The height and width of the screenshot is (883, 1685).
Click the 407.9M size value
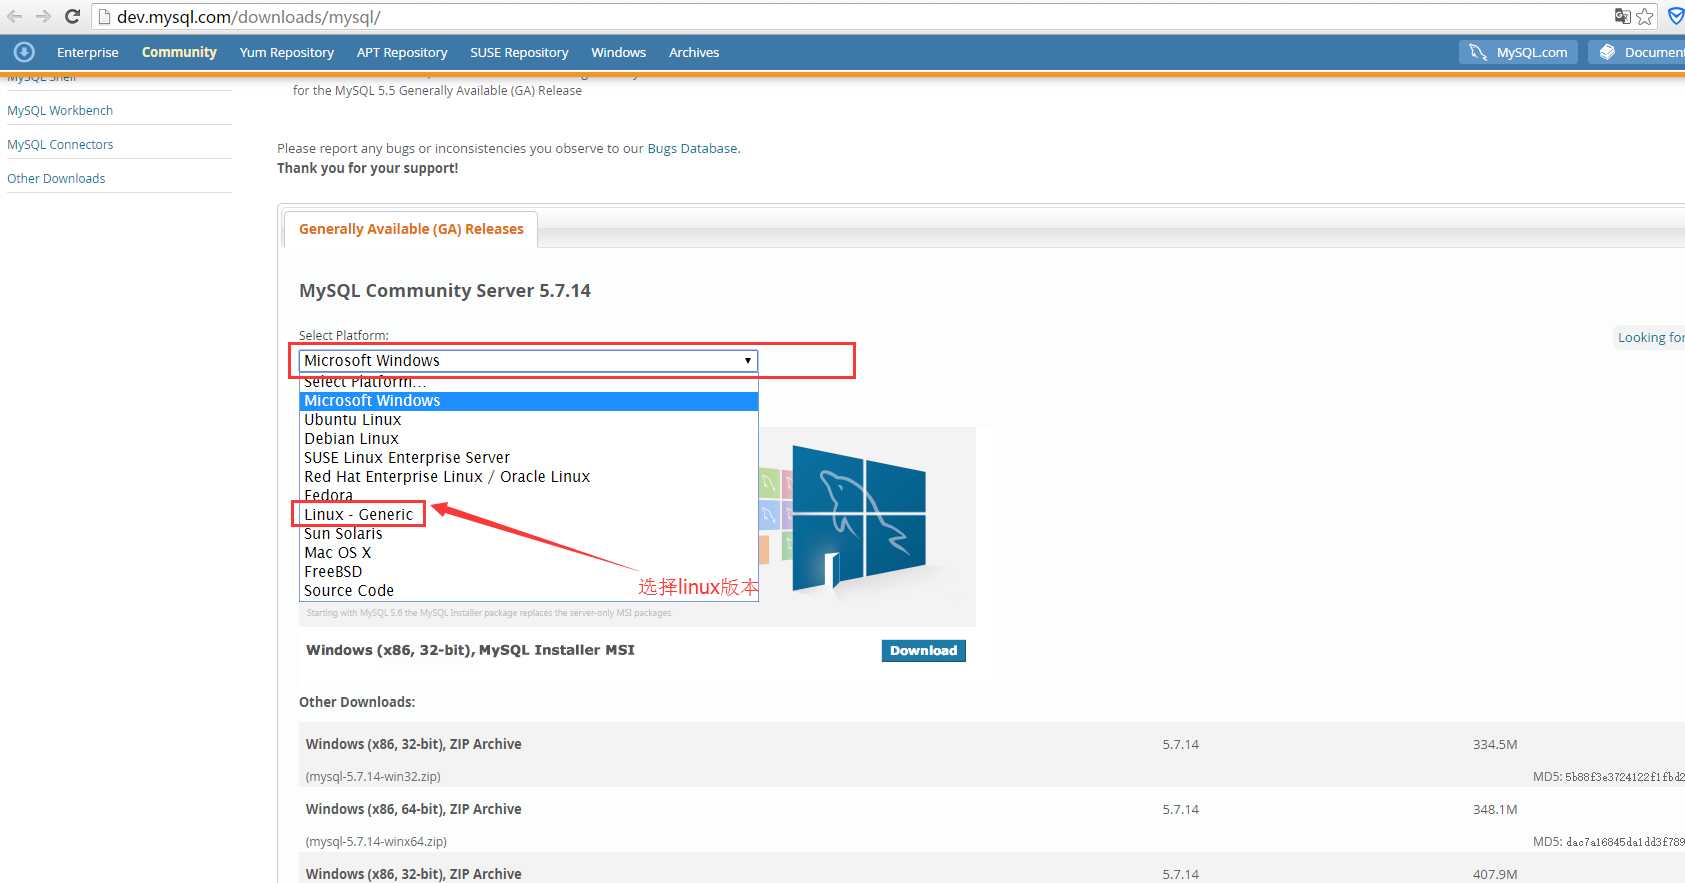pyautogui.click(x=1495, y=874)
